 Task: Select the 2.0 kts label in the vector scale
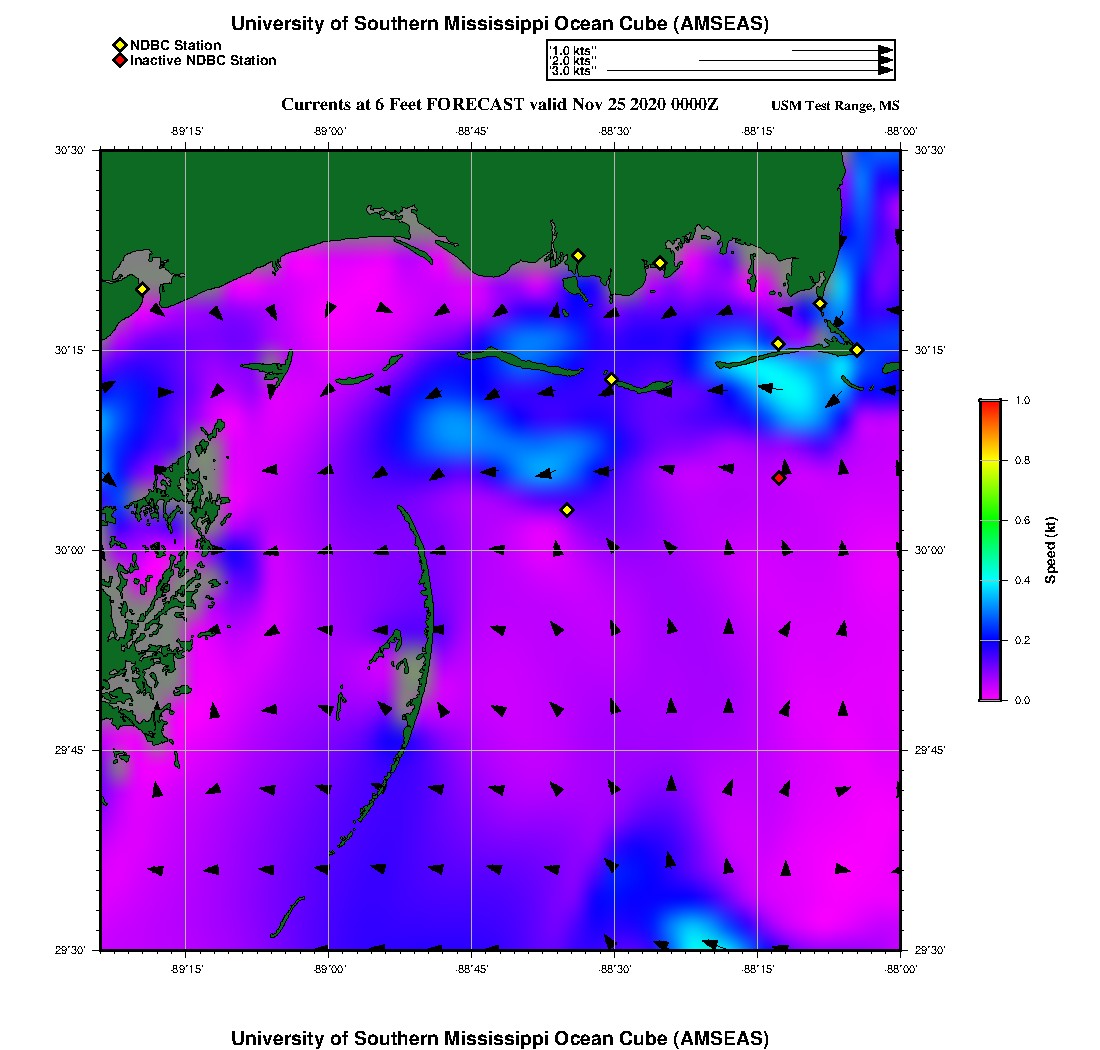click(573, 61)
